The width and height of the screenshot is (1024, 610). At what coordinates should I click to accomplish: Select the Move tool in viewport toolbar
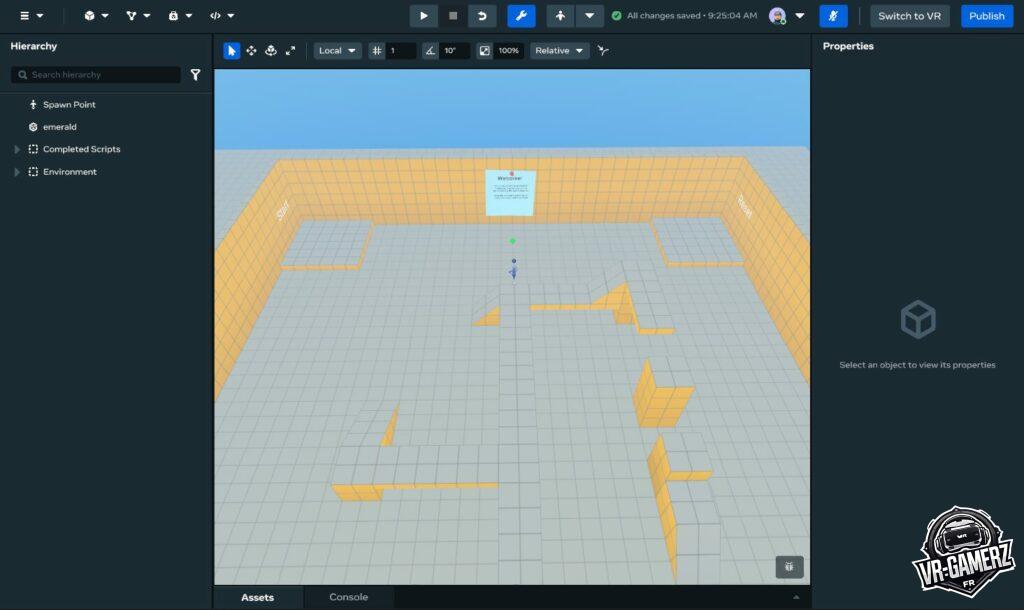click(x=251, y=51)
